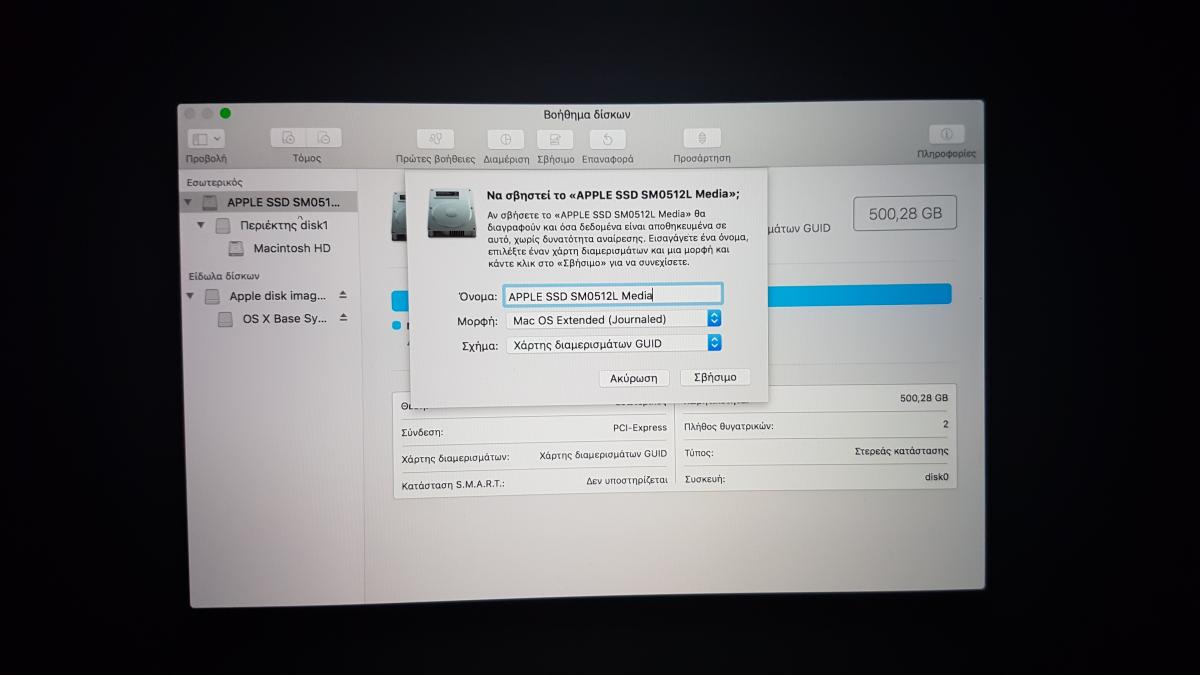Open the Μορφή format dropdown
This screenshot has width=1200, height=675.
[613, 319]
